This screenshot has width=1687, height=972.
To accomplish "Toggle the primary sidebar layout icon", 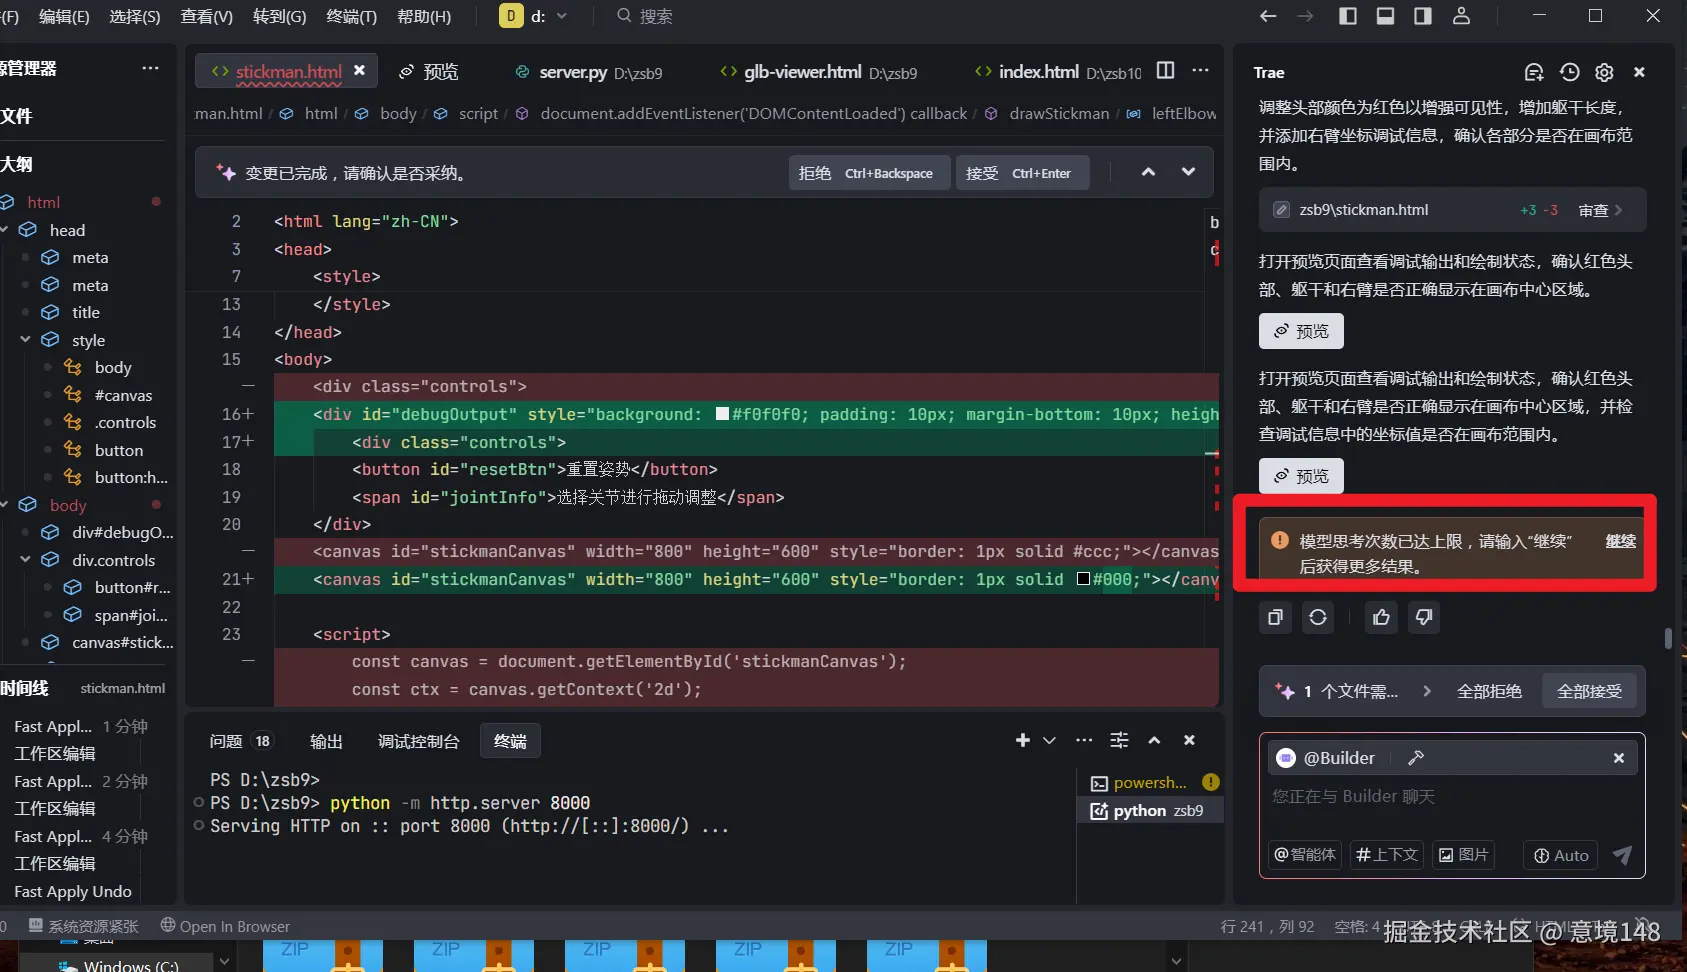I will [x=1348, y=16].
